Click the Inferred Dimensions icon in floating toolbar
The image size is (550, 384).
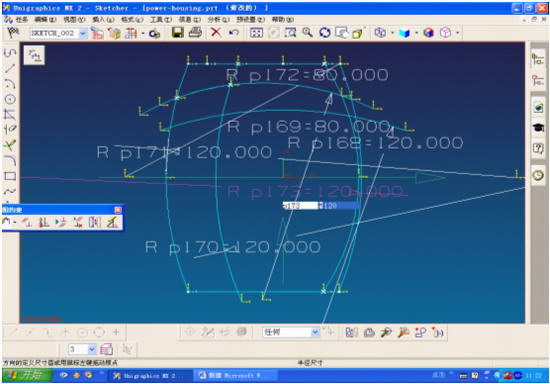click(6, 222)
